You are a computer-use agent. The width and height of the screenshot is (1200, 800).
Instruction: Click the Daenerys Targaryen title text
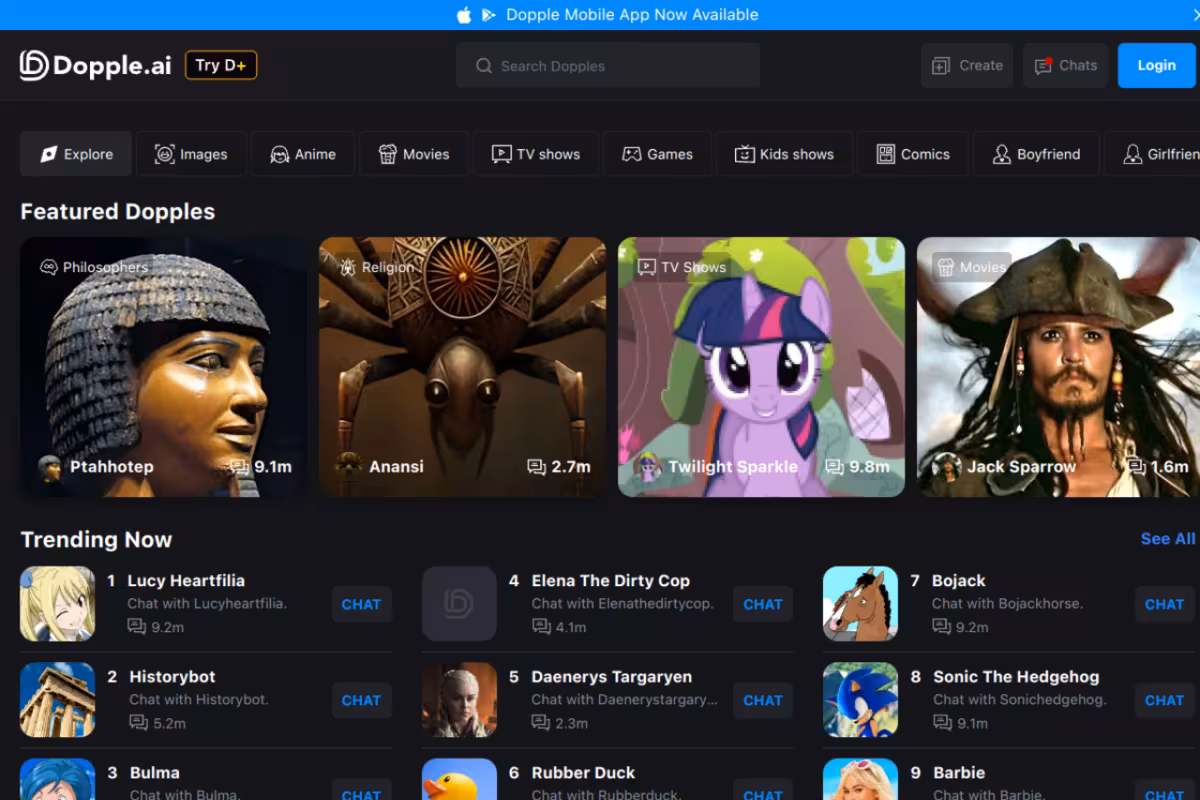click(612, 677)
